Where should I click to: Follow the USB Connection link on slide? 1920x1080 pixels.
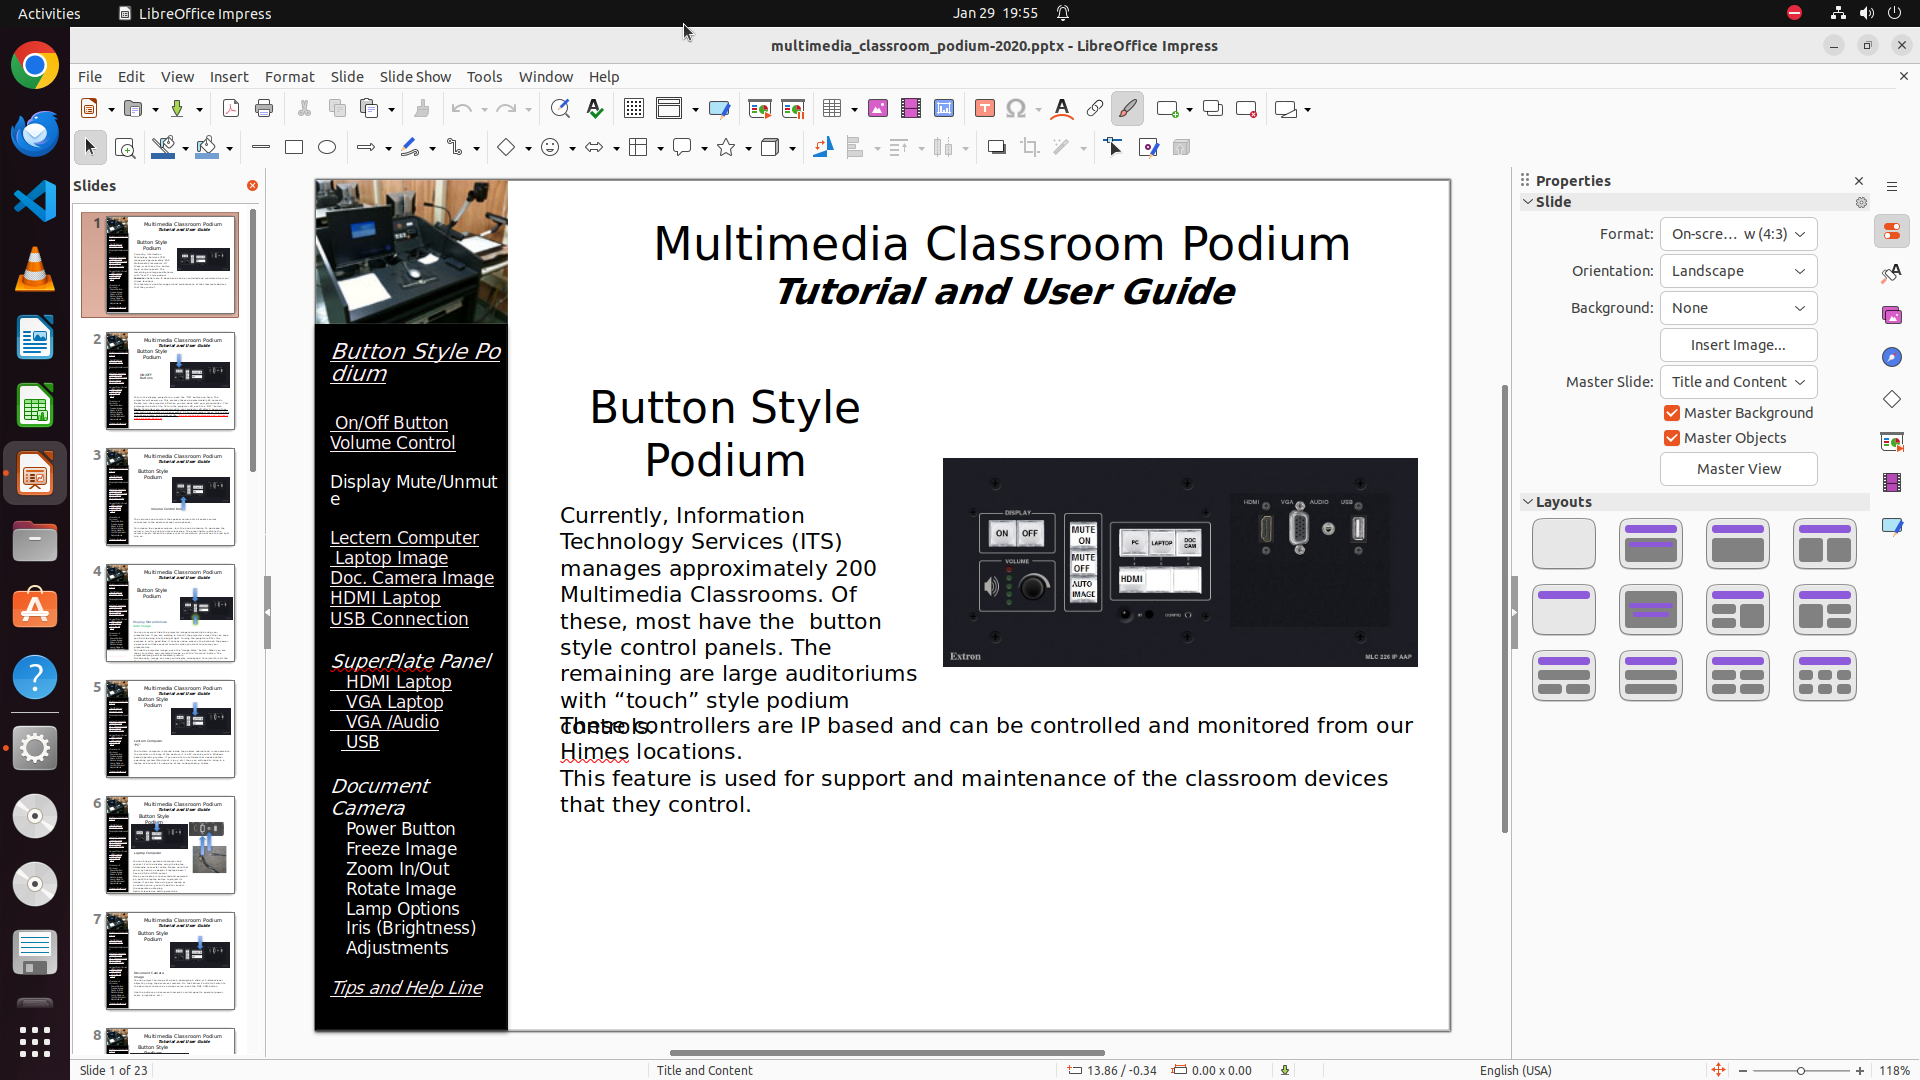[399, 619]
